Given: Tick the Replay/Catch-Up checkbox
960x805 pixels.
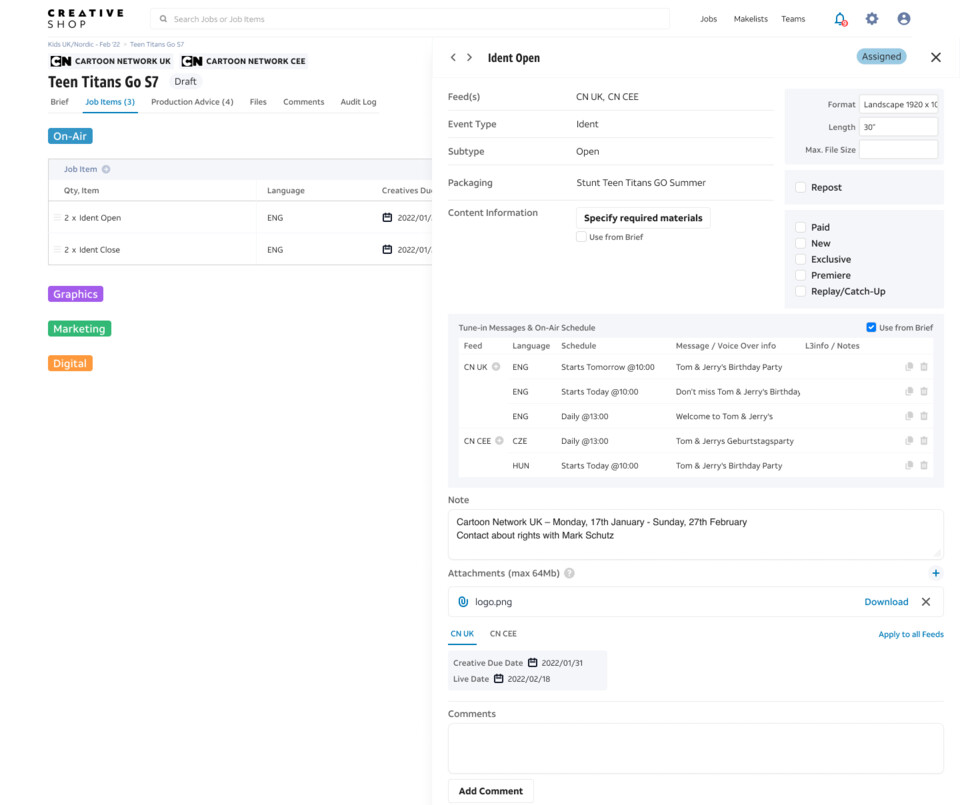Looking at the screenshot, I should (x=800, y=291).
